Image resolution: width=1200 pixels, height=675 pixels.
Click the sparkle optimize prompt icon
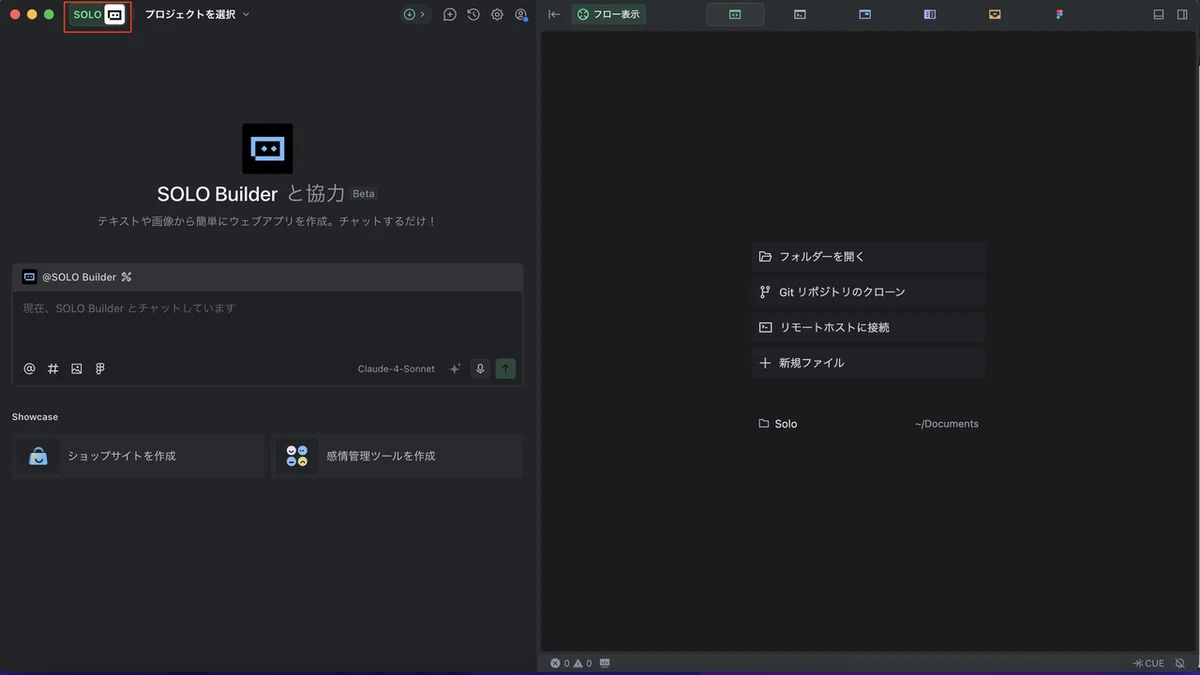coord(455,369)
